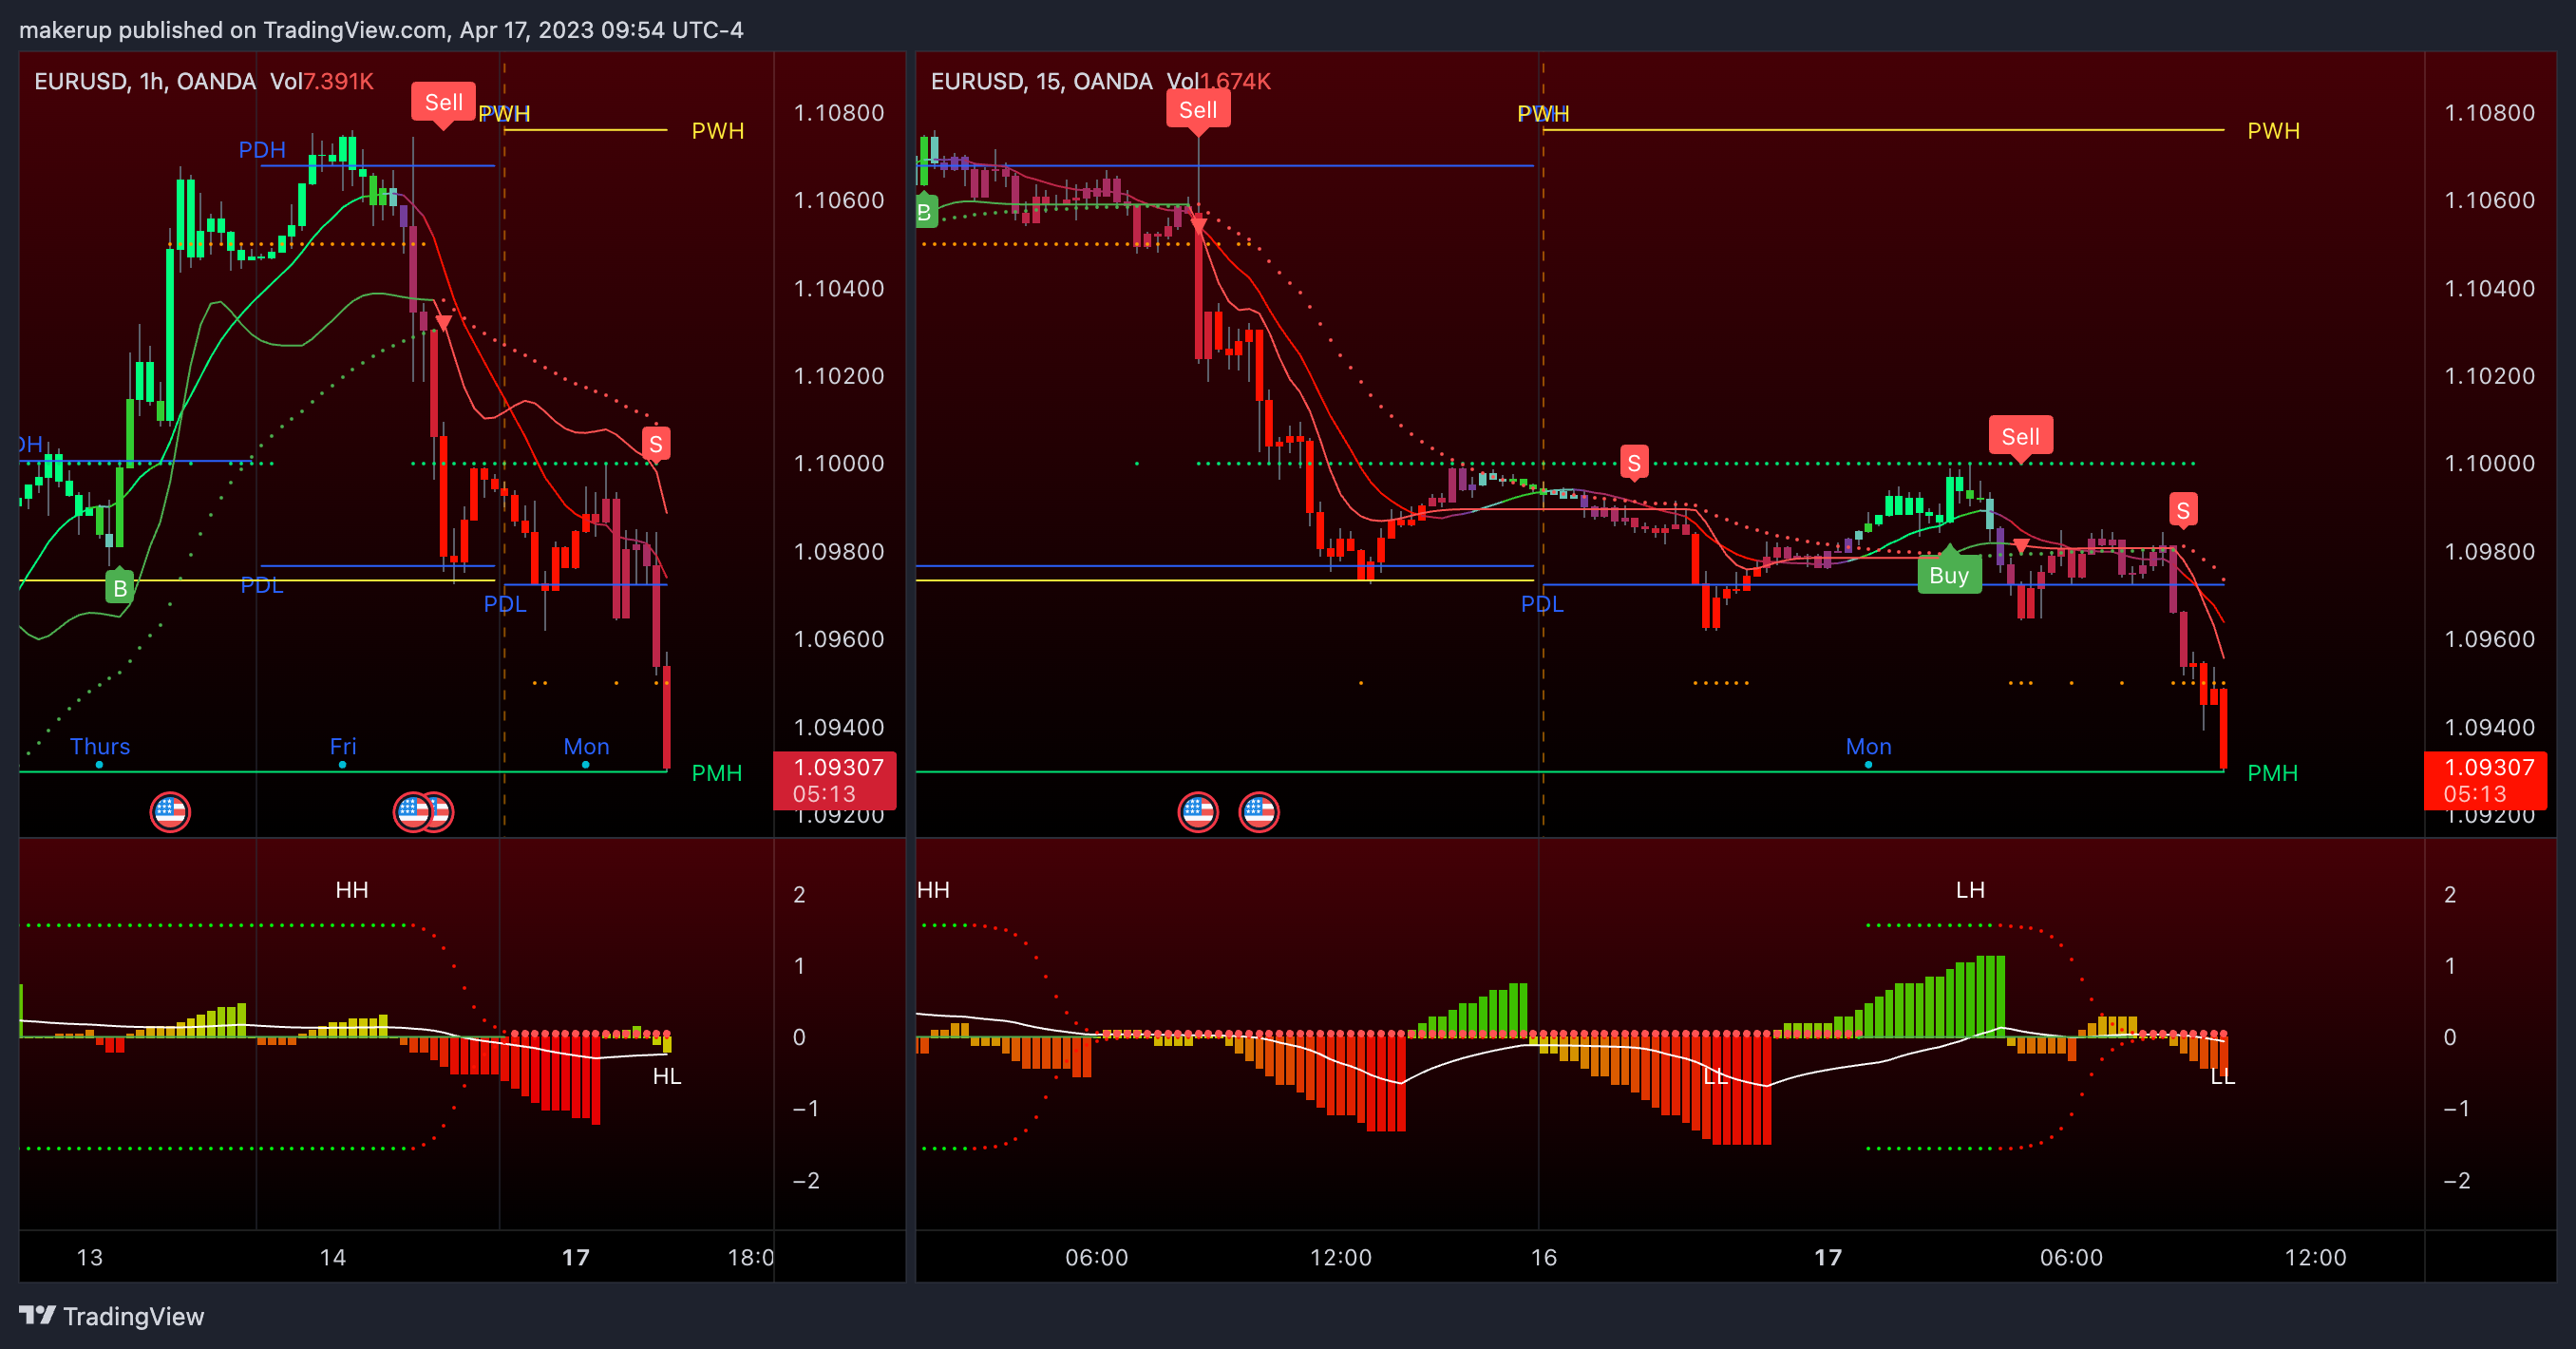Click bold date 17 on the 1h time axis
The width and height of the screenshot is (2576, 1349).
pos(576,1258)
